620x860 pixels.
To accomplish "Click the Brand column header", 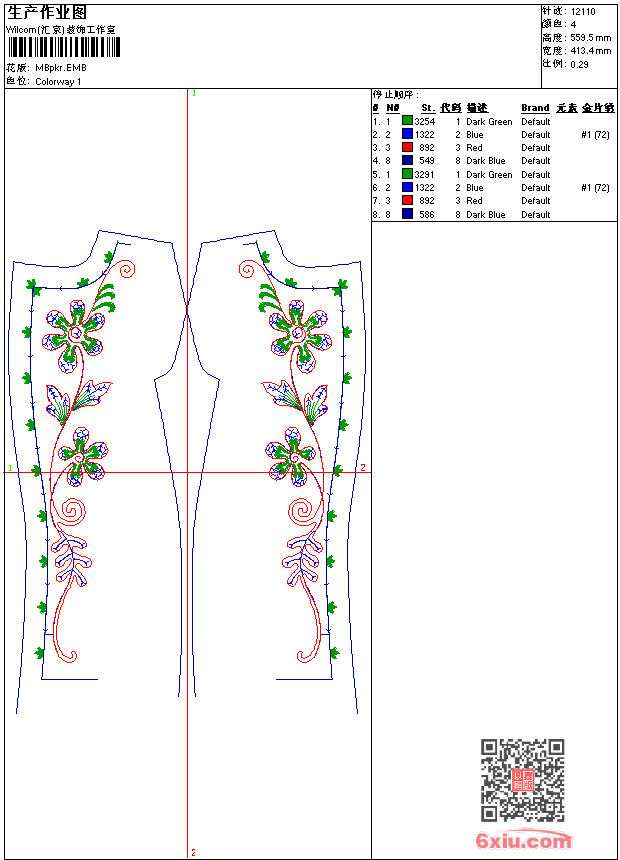I will click(535, 108).
